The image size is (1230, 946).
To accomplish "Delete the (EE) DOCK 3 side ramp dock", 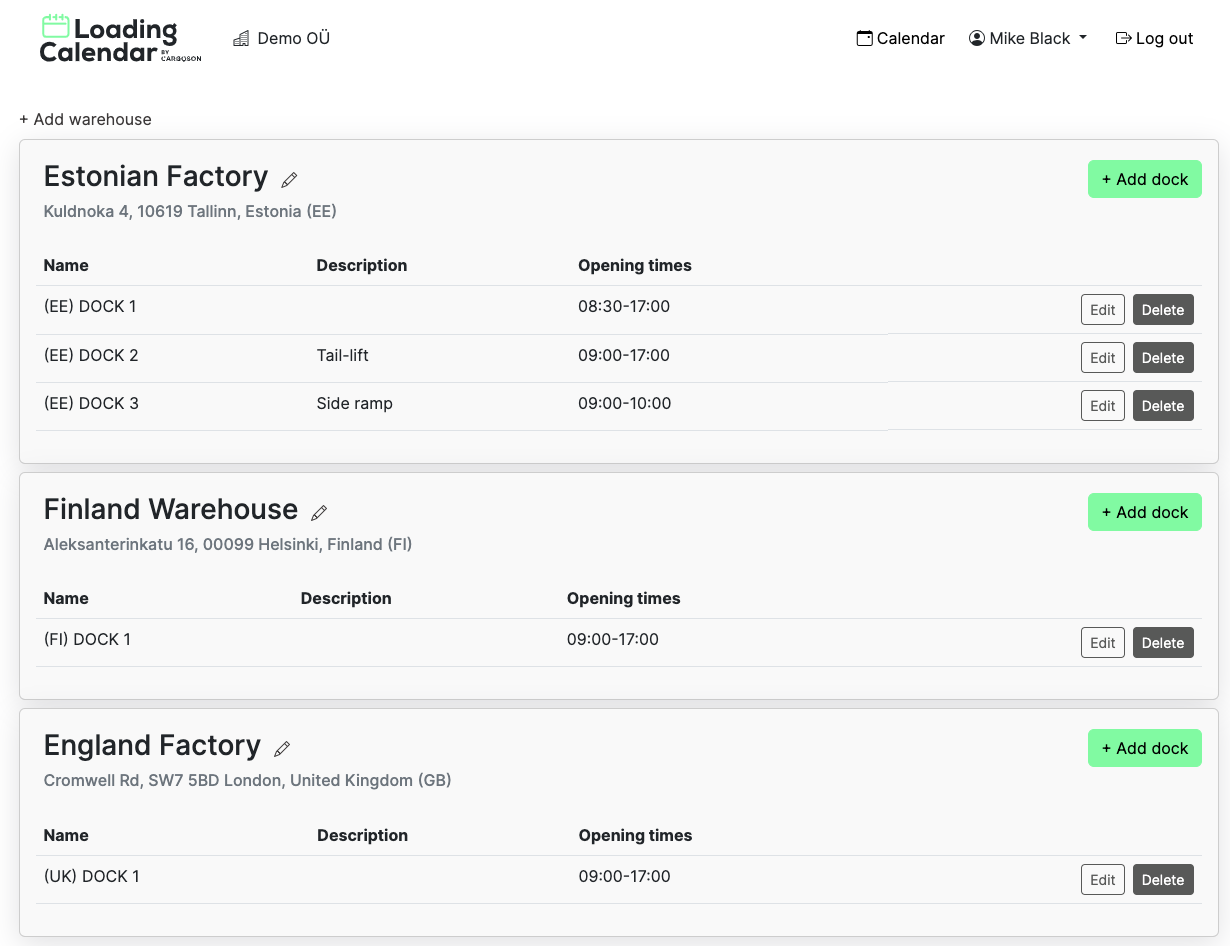I will point(1163,405).
